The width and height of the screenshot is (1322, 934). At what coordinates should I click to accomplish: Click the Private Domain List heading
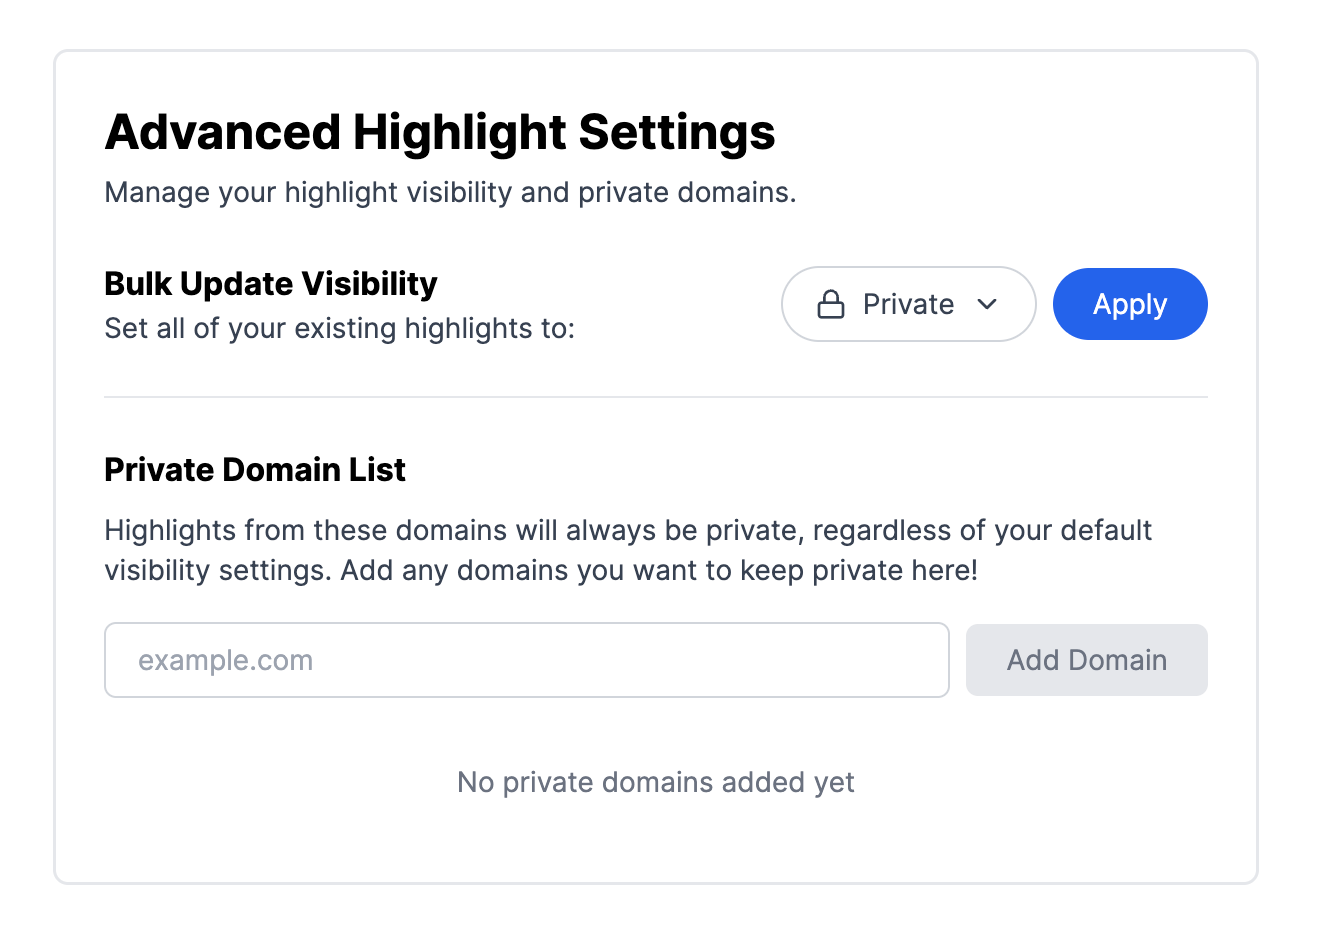pyautogui.click(x=254, y=470)
